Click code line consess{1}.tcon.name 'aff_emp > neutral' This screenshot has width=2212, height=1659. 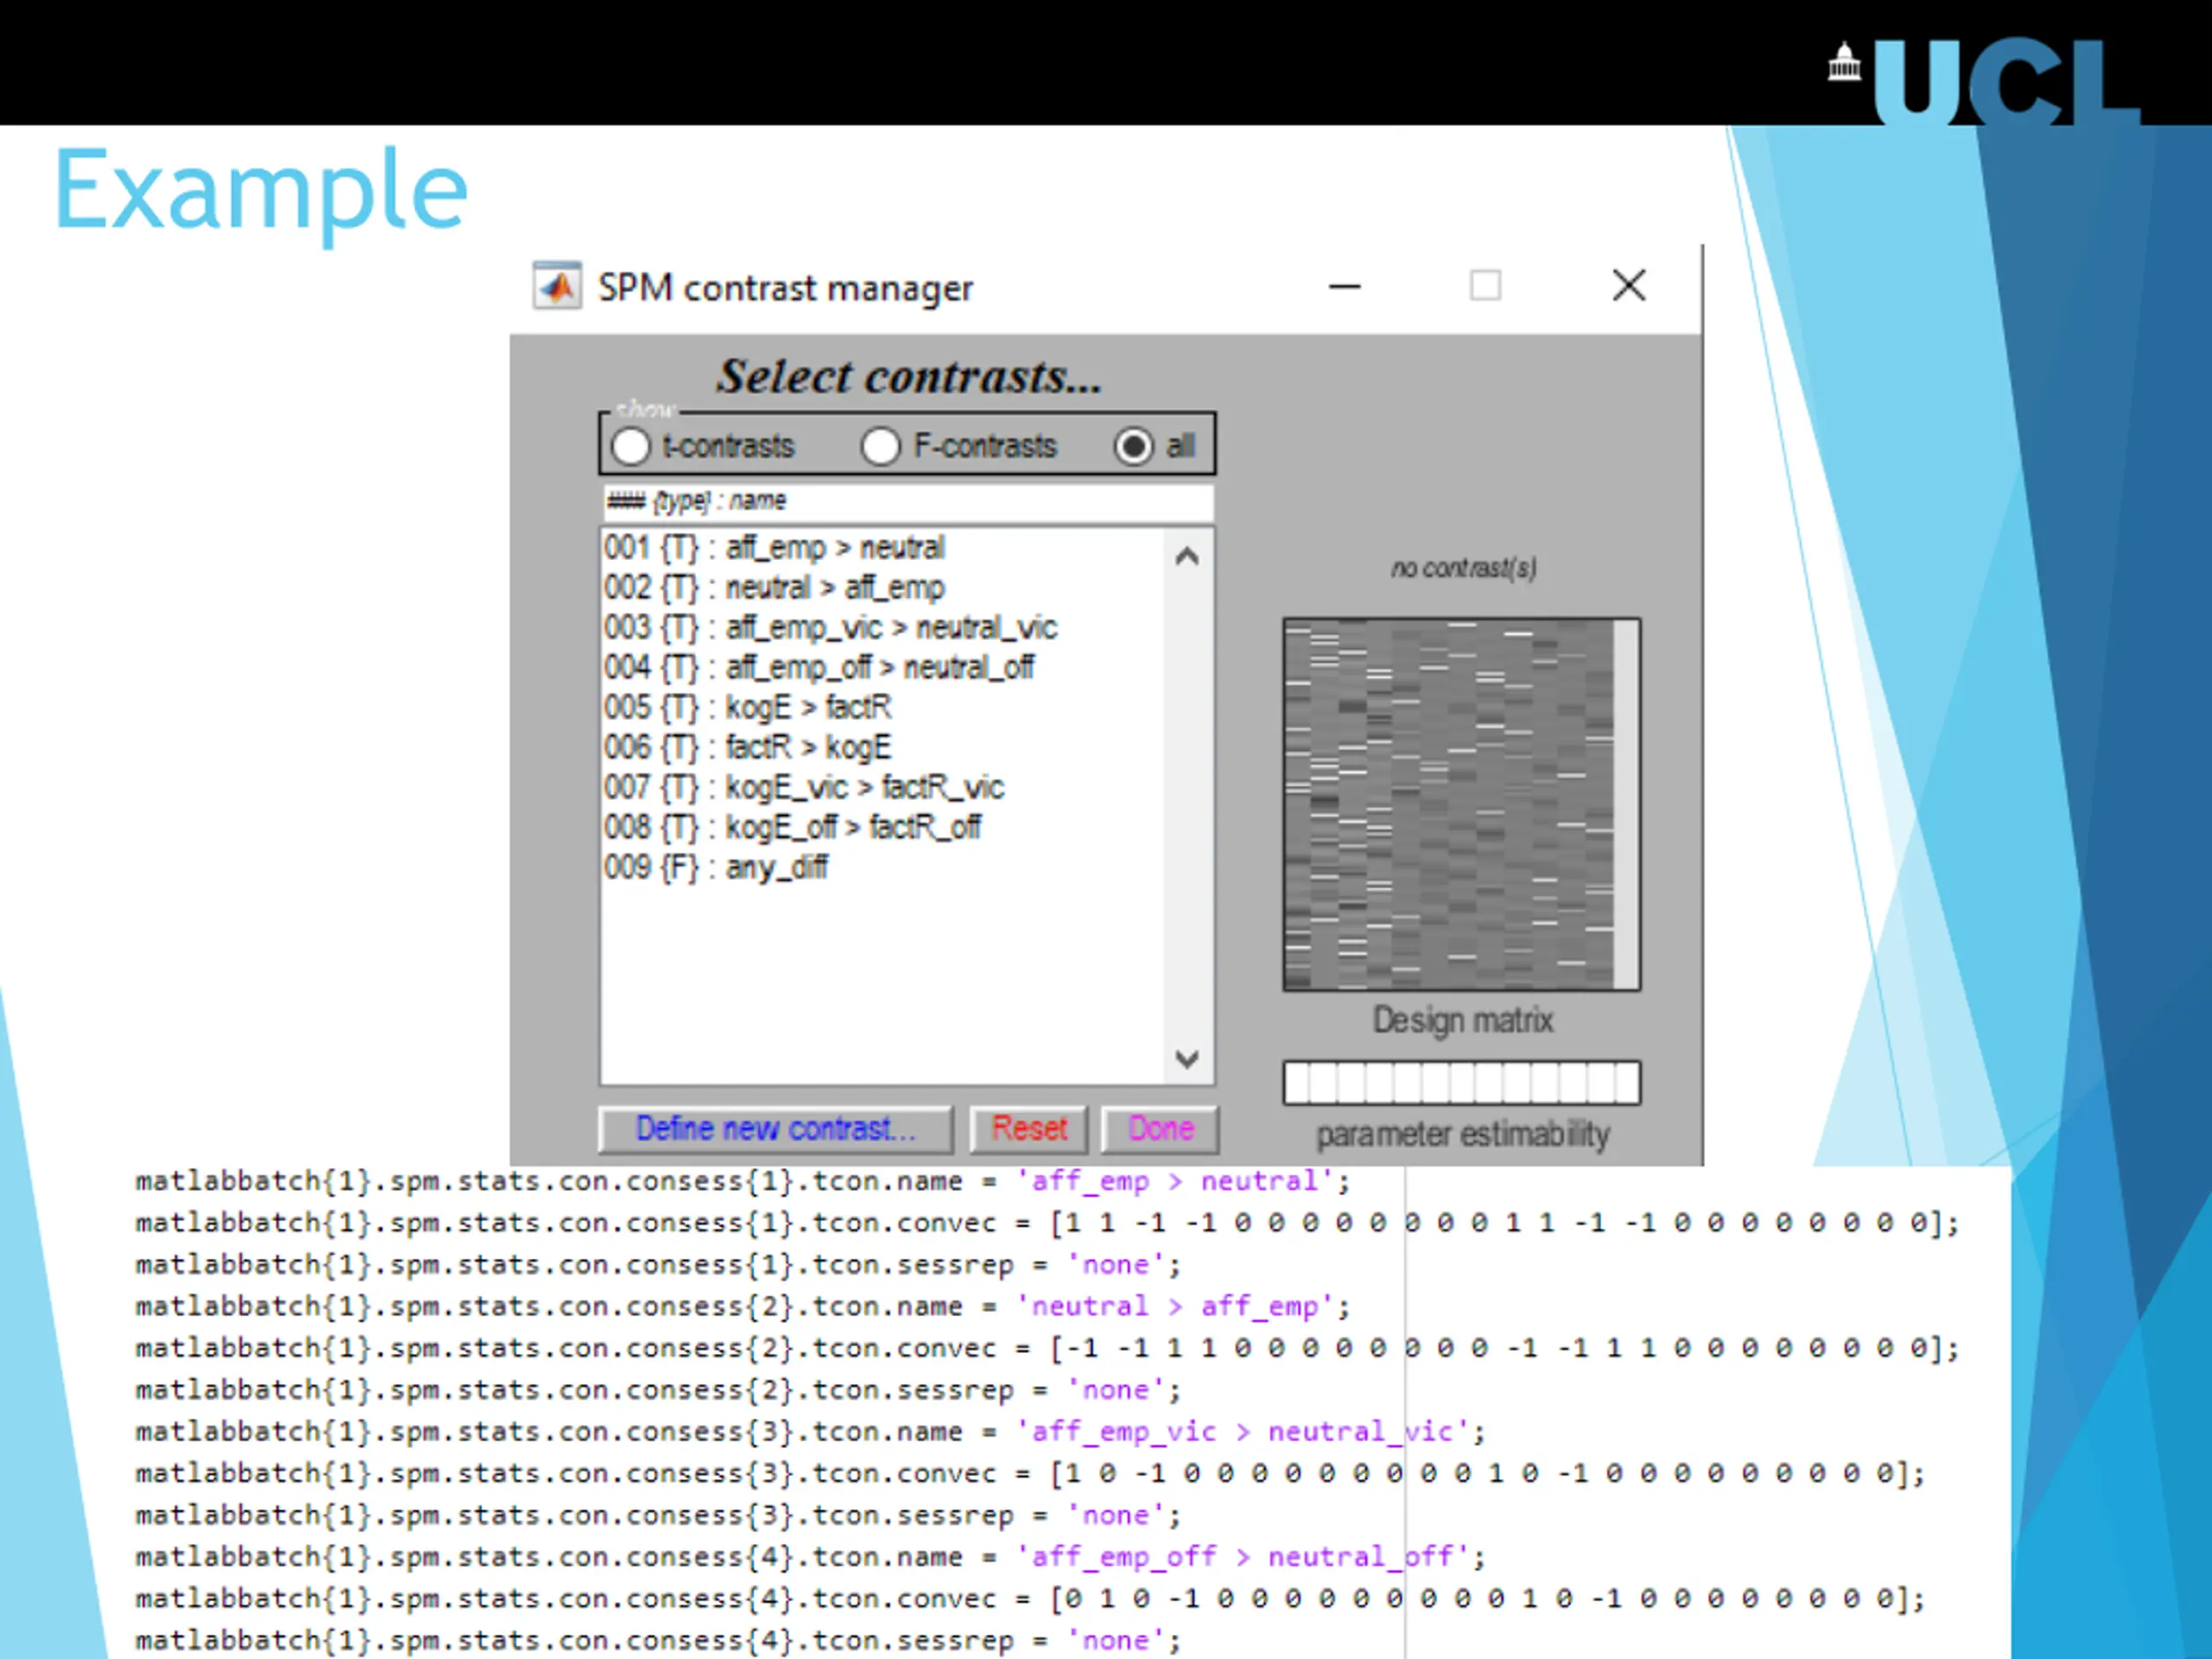click(x=743, y=1182)
